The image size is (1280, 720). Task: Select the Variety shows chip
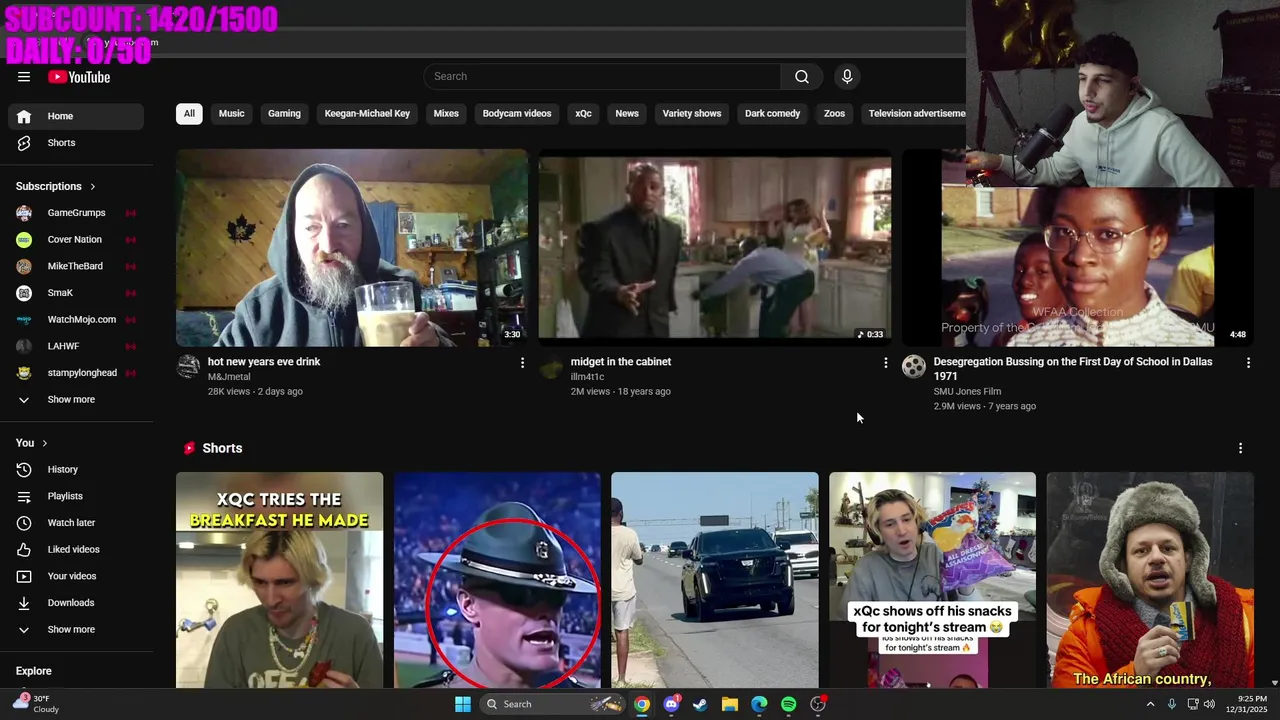coord(691,113)
